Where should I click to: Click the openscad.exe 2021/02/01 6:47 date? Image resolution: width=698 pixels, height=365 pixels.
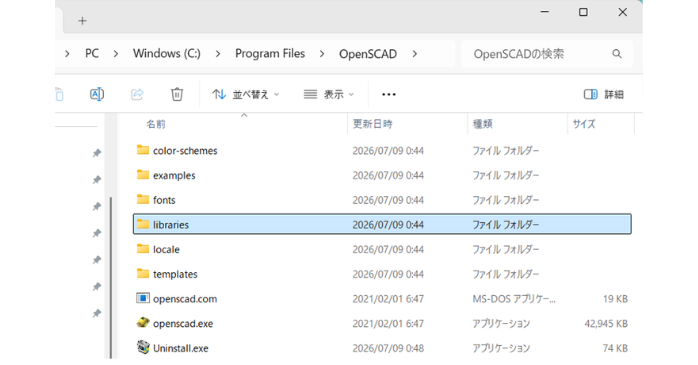pos(388,324)
